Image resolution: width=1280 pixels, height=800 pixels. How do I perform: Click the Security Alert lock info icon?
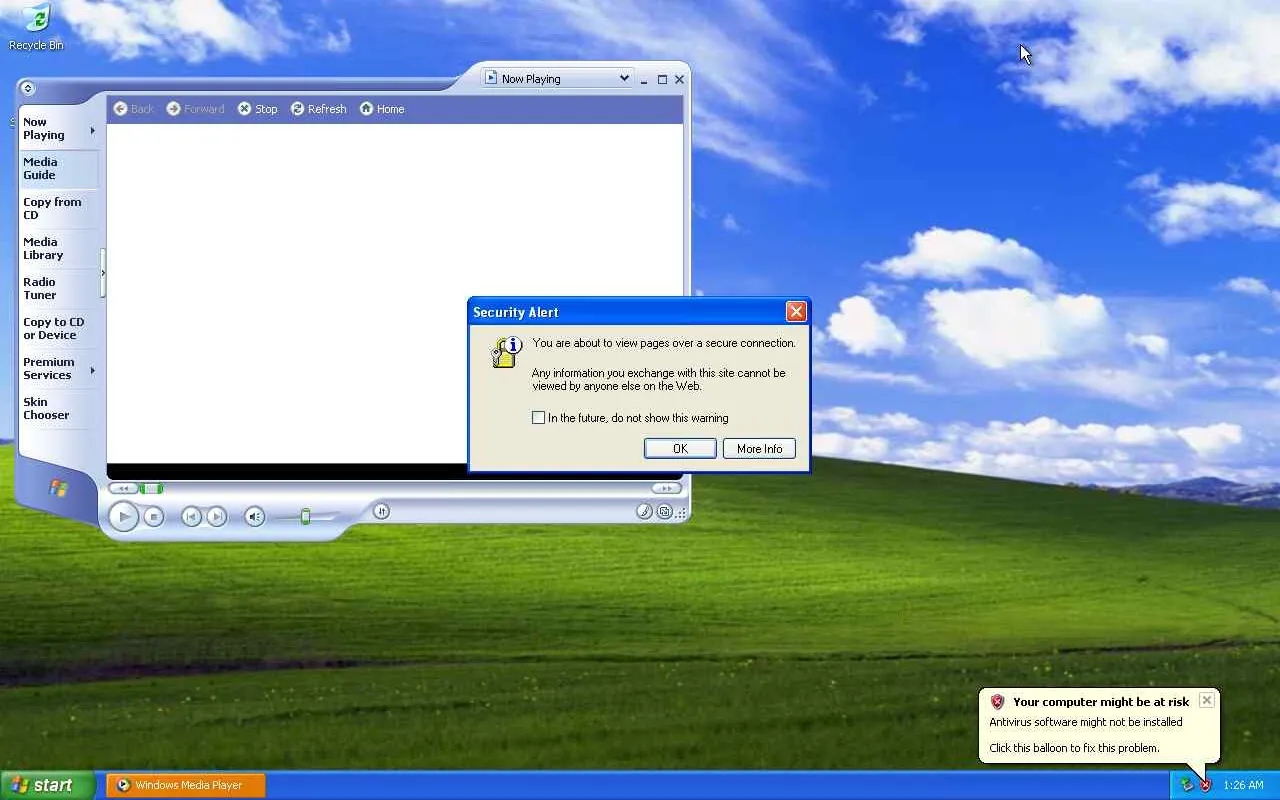pyautogui.click(x=507, y=352)
